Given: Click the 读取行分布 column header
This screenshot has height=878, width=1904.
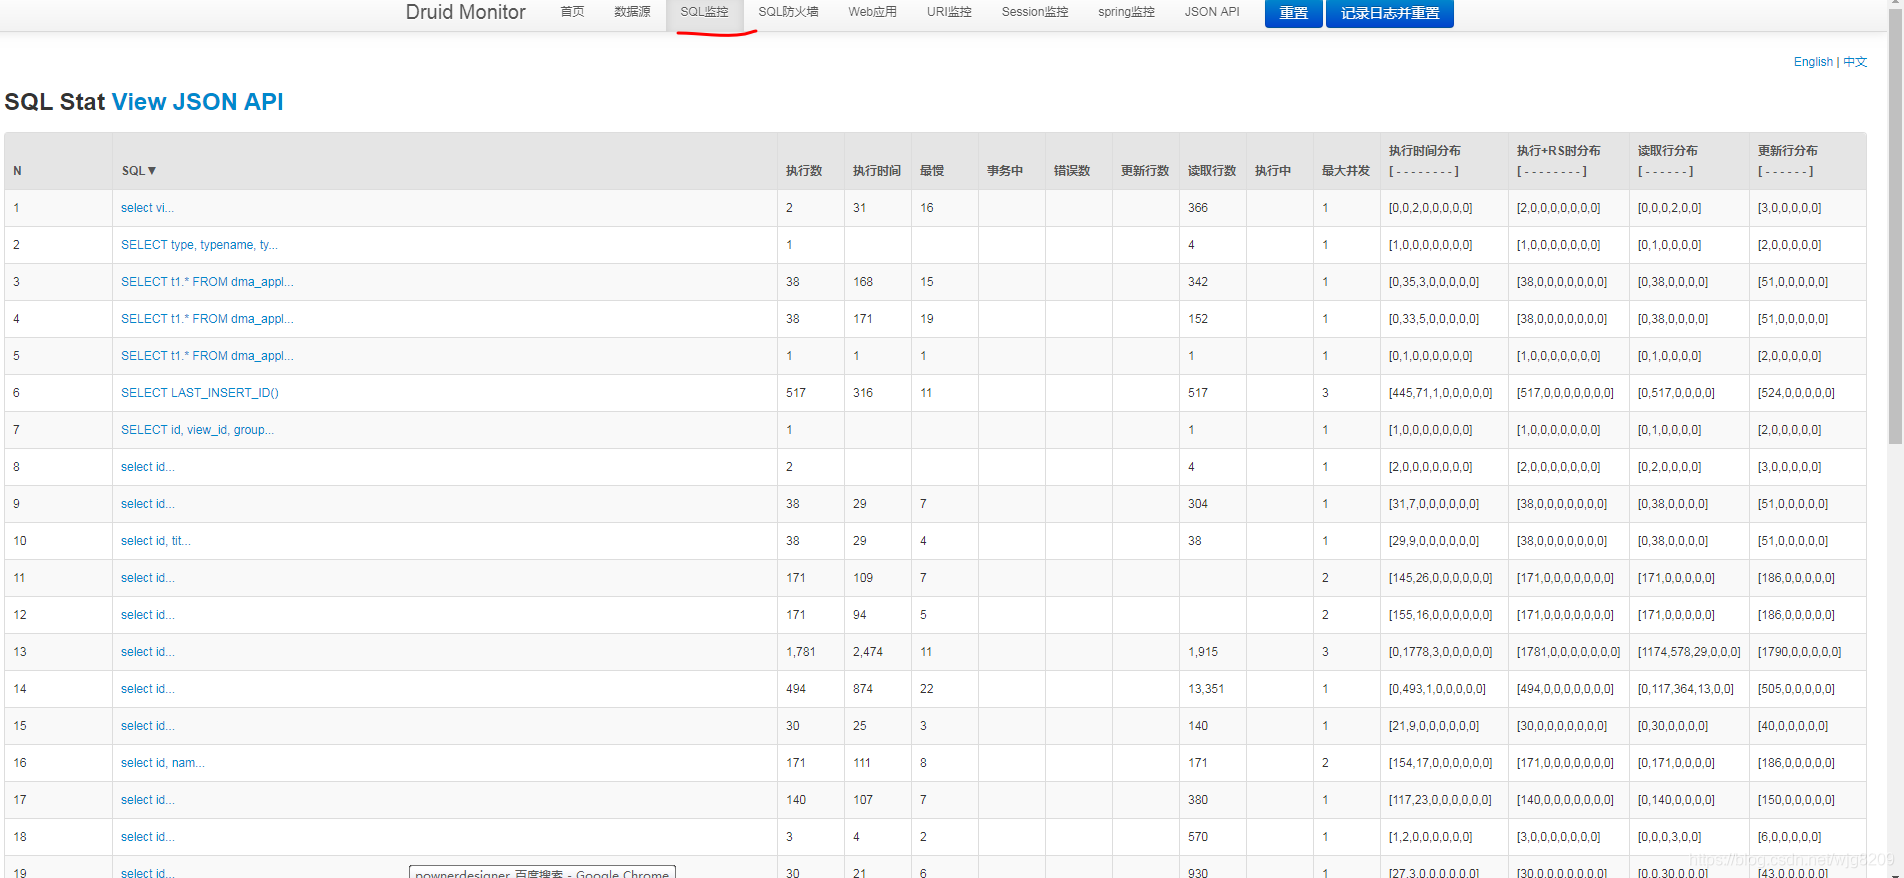Looking at the screenshot, I should click(1668, 151).
